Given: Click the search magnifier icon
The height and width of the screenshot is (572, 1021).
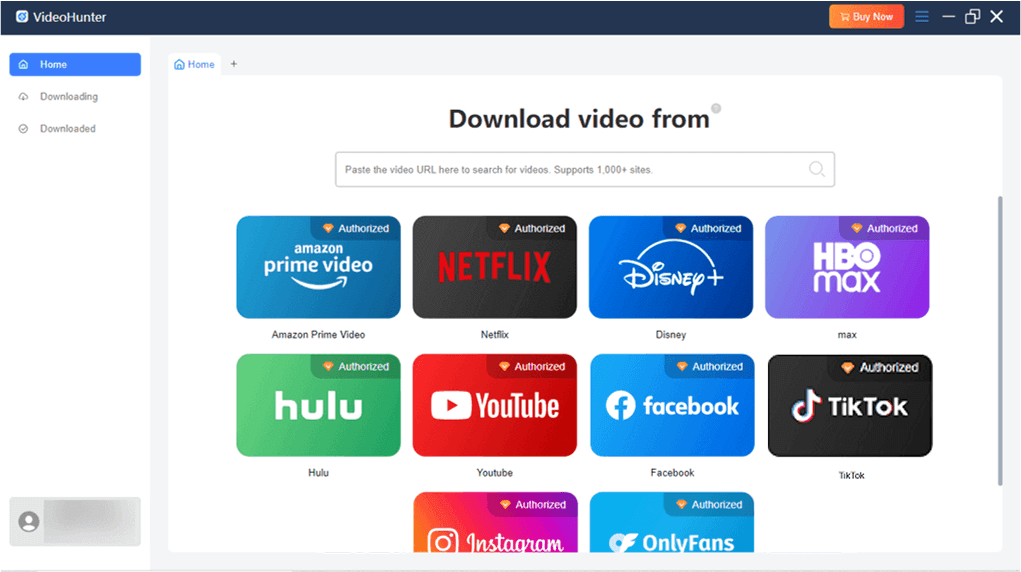Looking at the screenshot, I should pos(817,169).
